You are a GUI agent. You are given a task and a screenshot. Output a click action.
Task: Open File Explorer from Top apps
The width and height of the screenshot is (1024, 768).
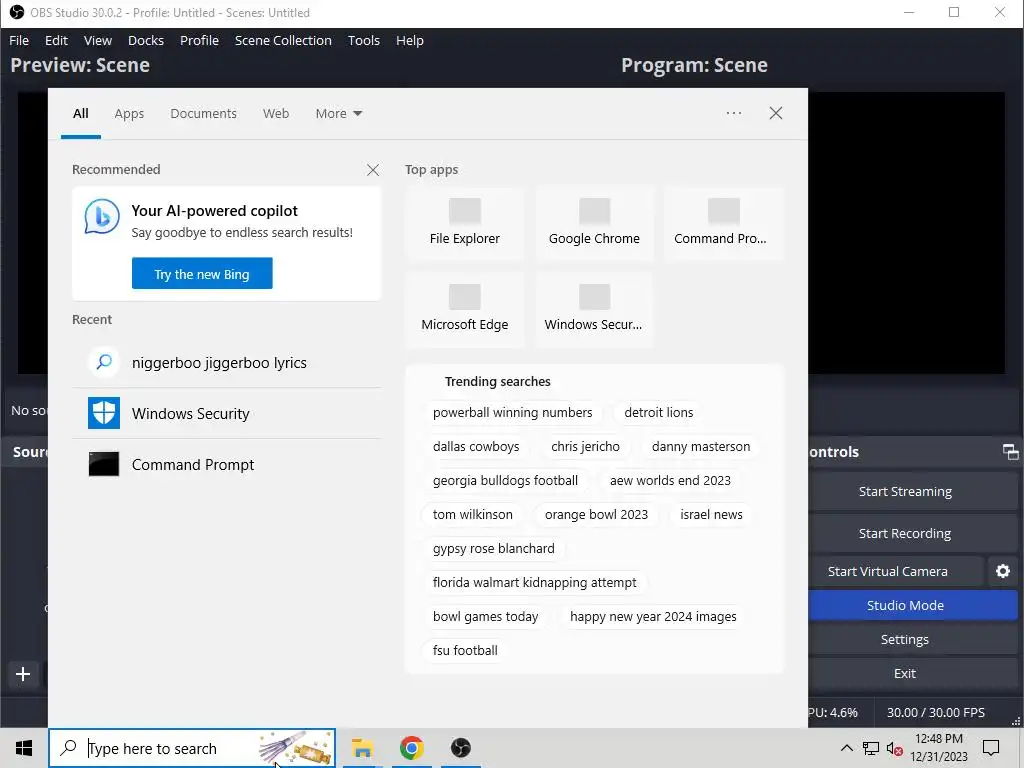click(464, 223)
